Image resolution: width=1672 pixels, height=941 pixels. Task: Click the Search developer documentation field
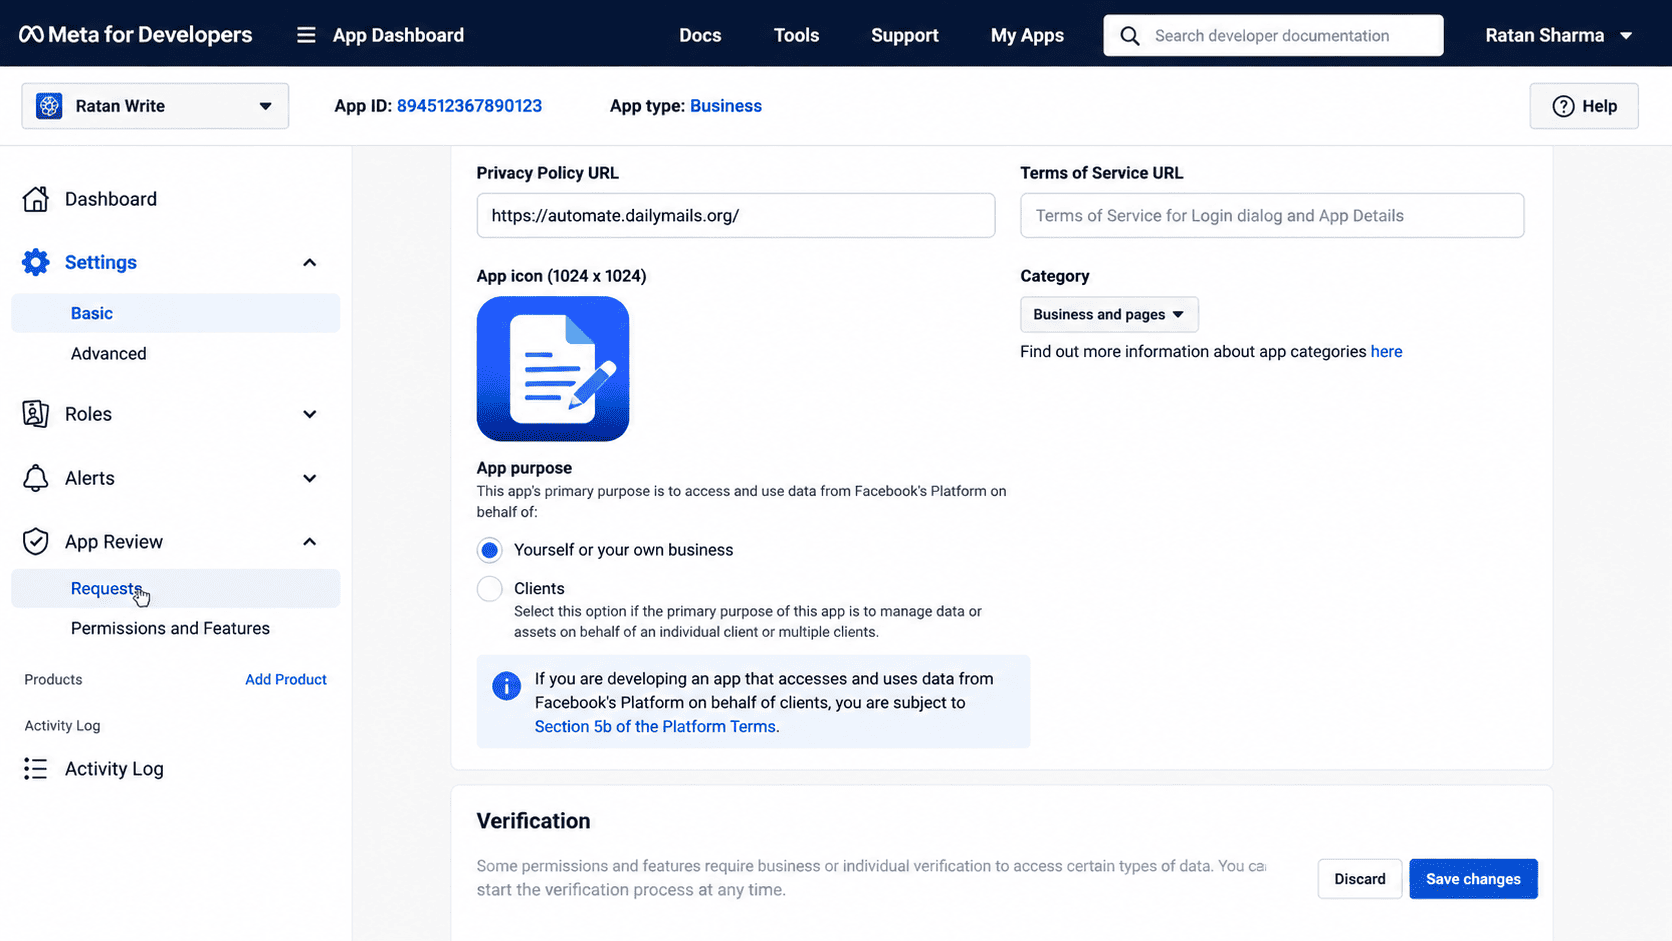pos(1273,36)
